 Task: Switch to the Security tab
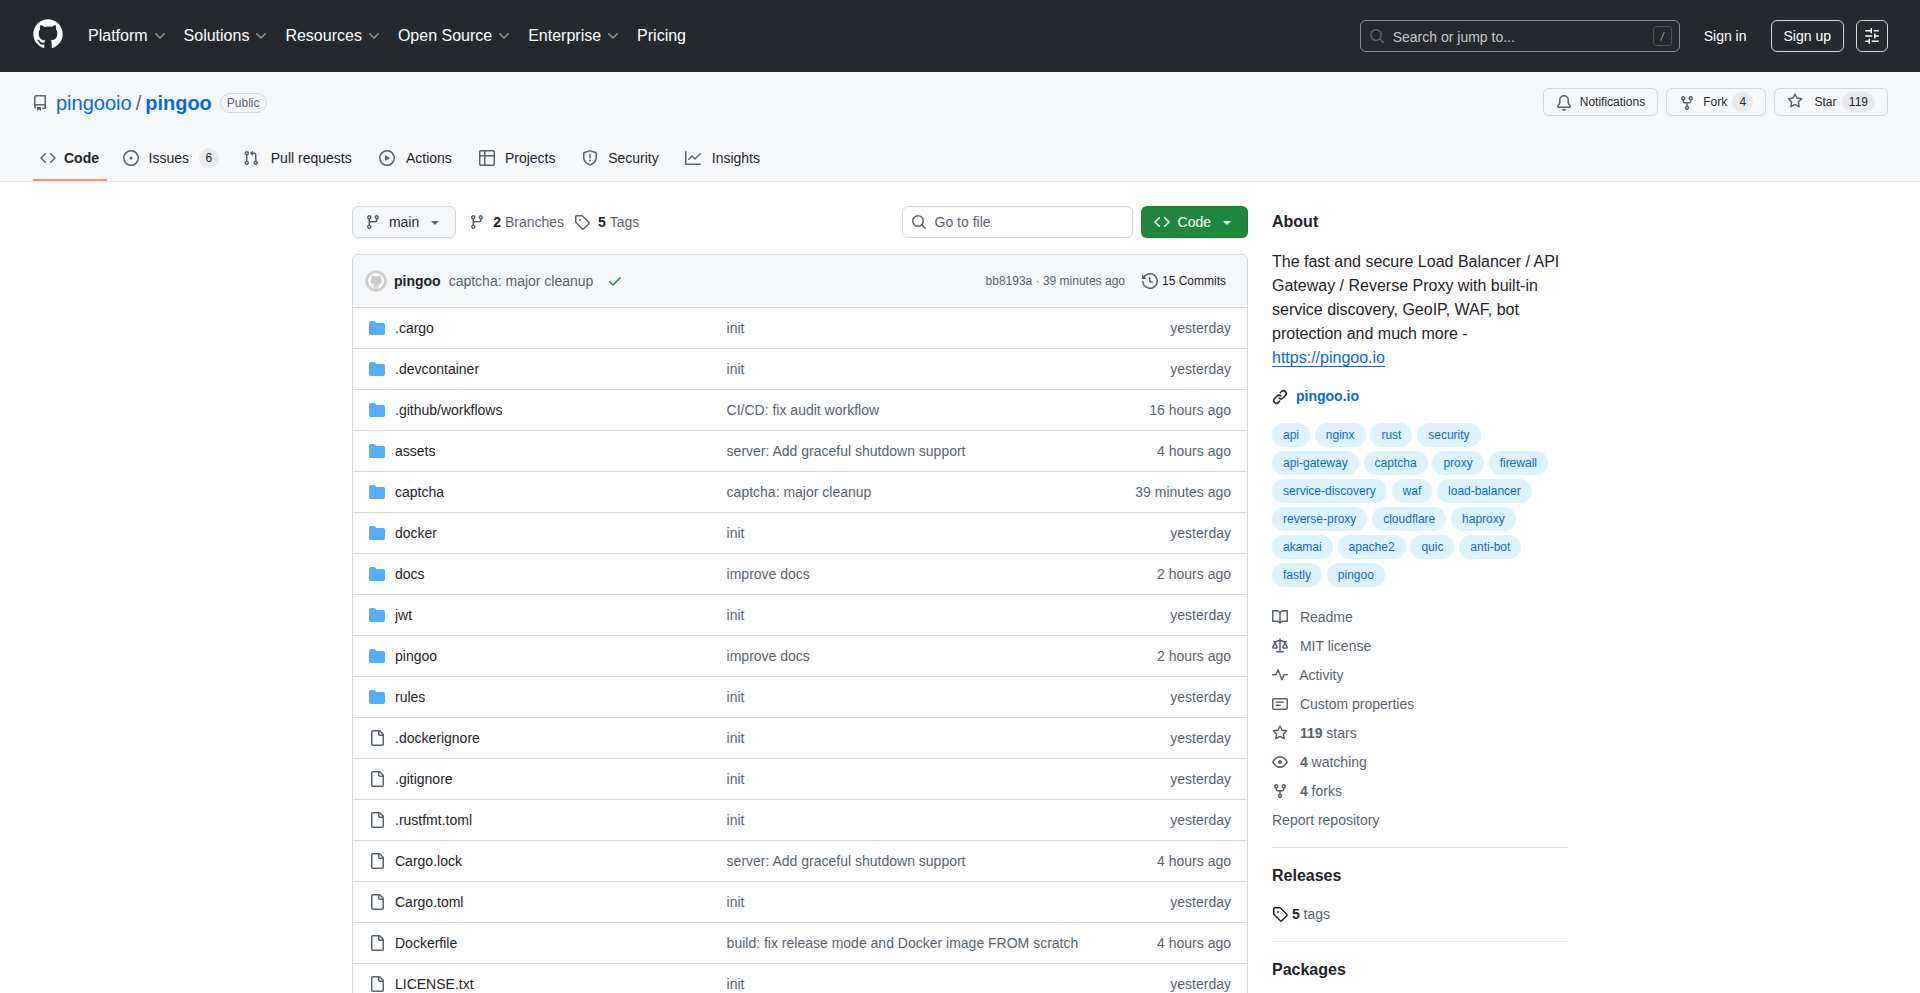[x=621, y=158]
